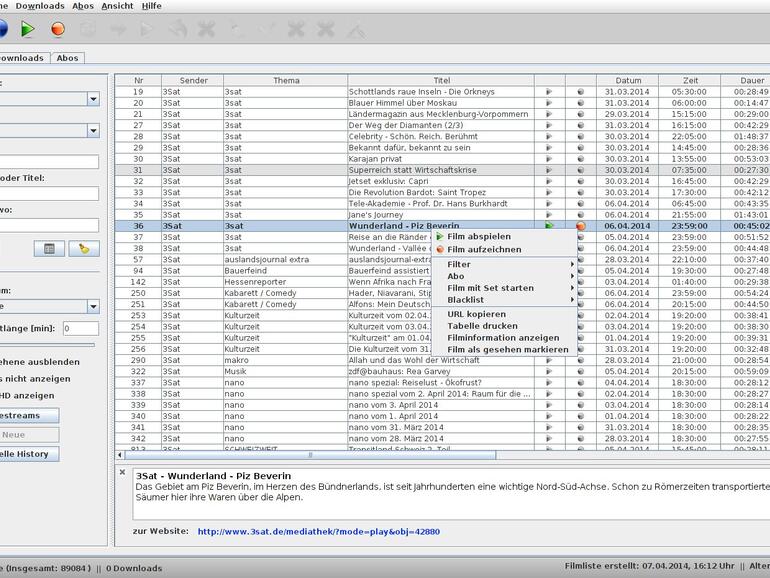
Task: Open the 3sat mediathek website link
Action: [x=318, y=531]
